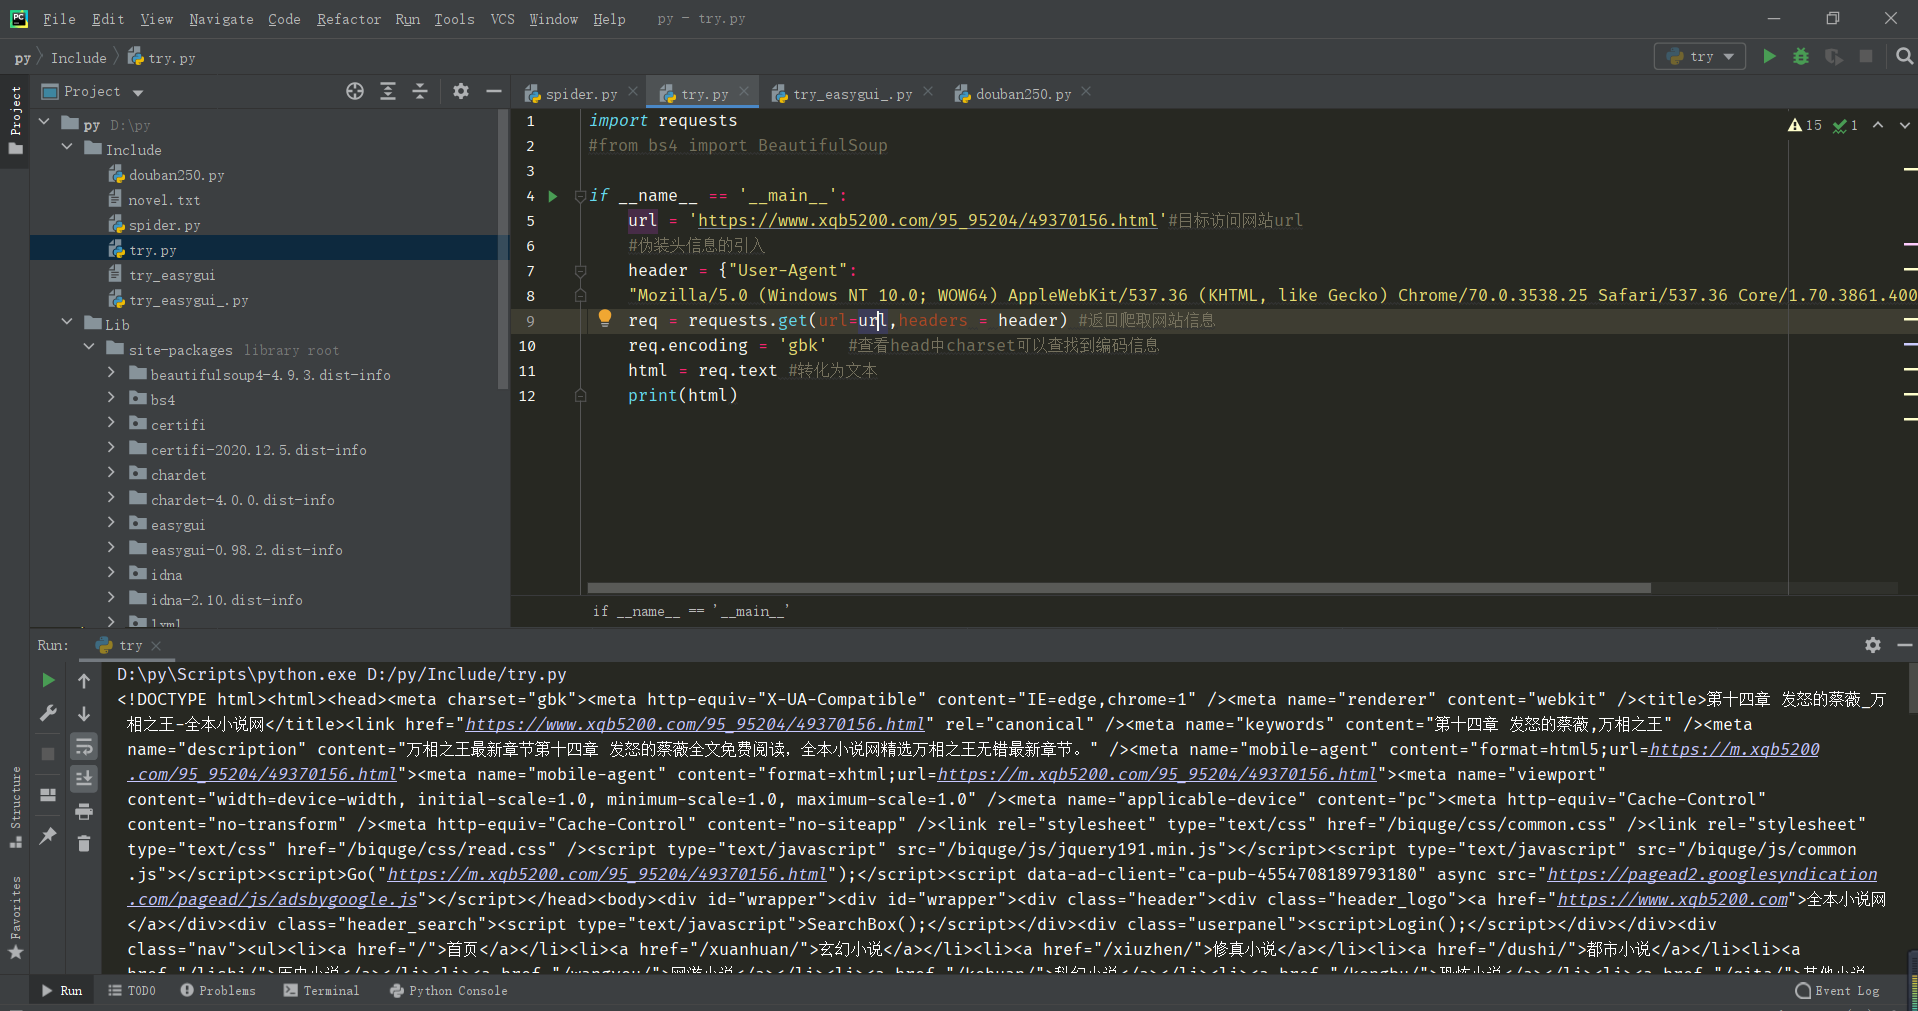Expand the chardet folder
This screenshot has height=1011, width=1918.
111,473
